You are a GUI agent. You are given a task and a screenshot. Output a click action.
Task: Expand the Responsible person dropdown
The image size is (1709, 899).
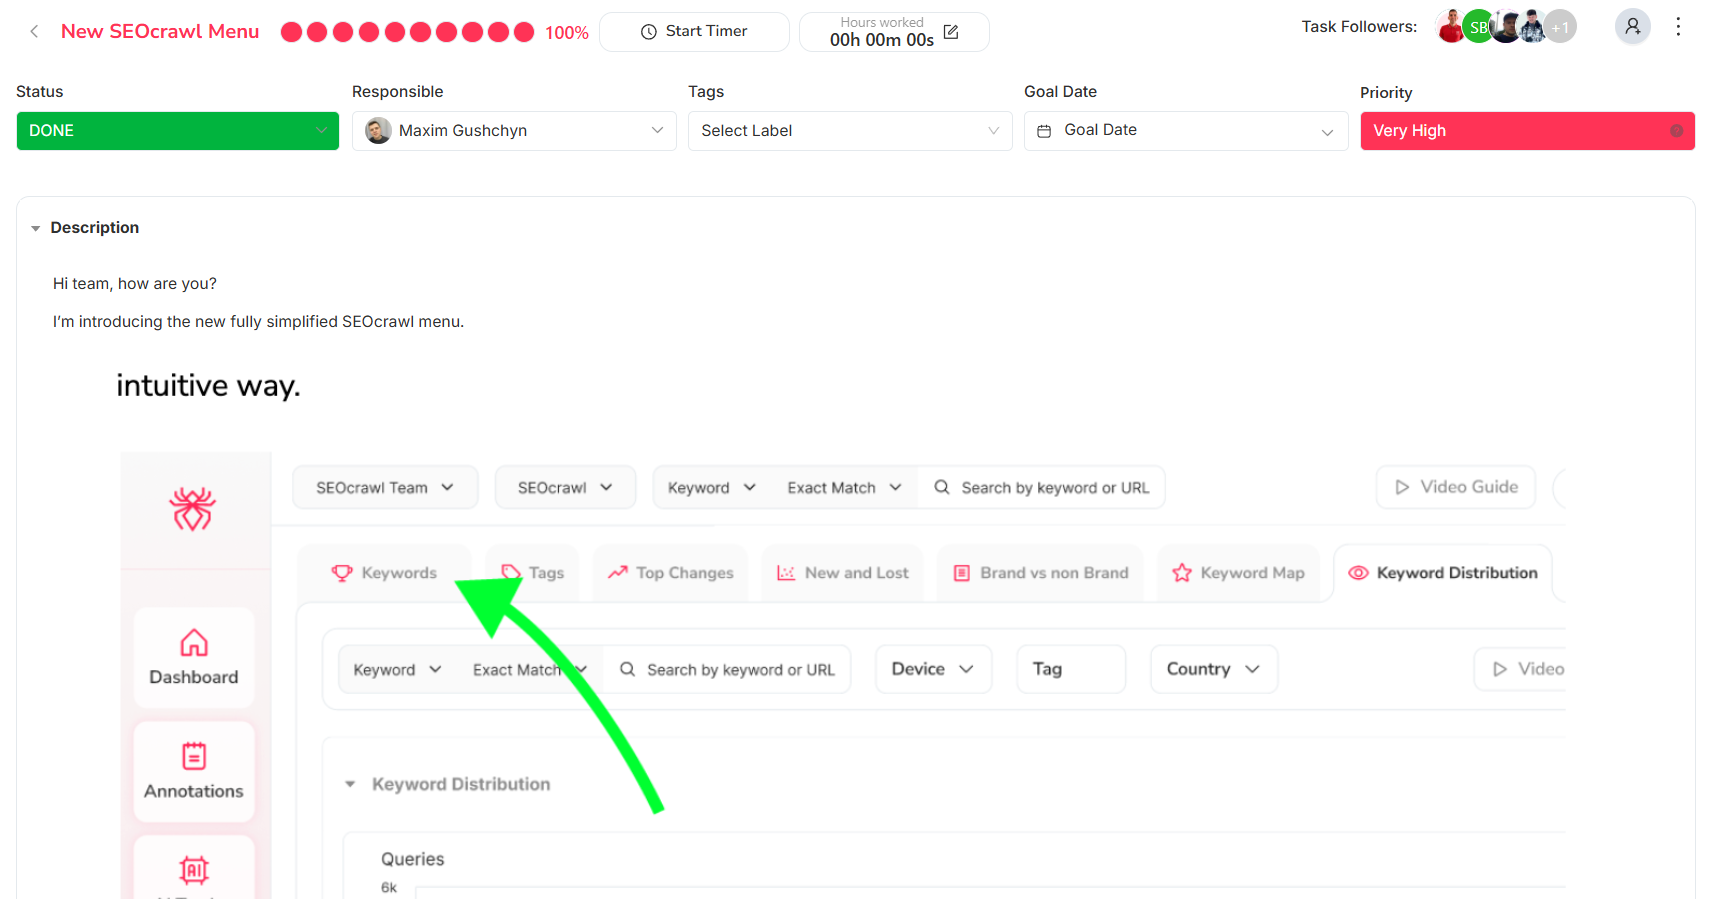[514, 131]
